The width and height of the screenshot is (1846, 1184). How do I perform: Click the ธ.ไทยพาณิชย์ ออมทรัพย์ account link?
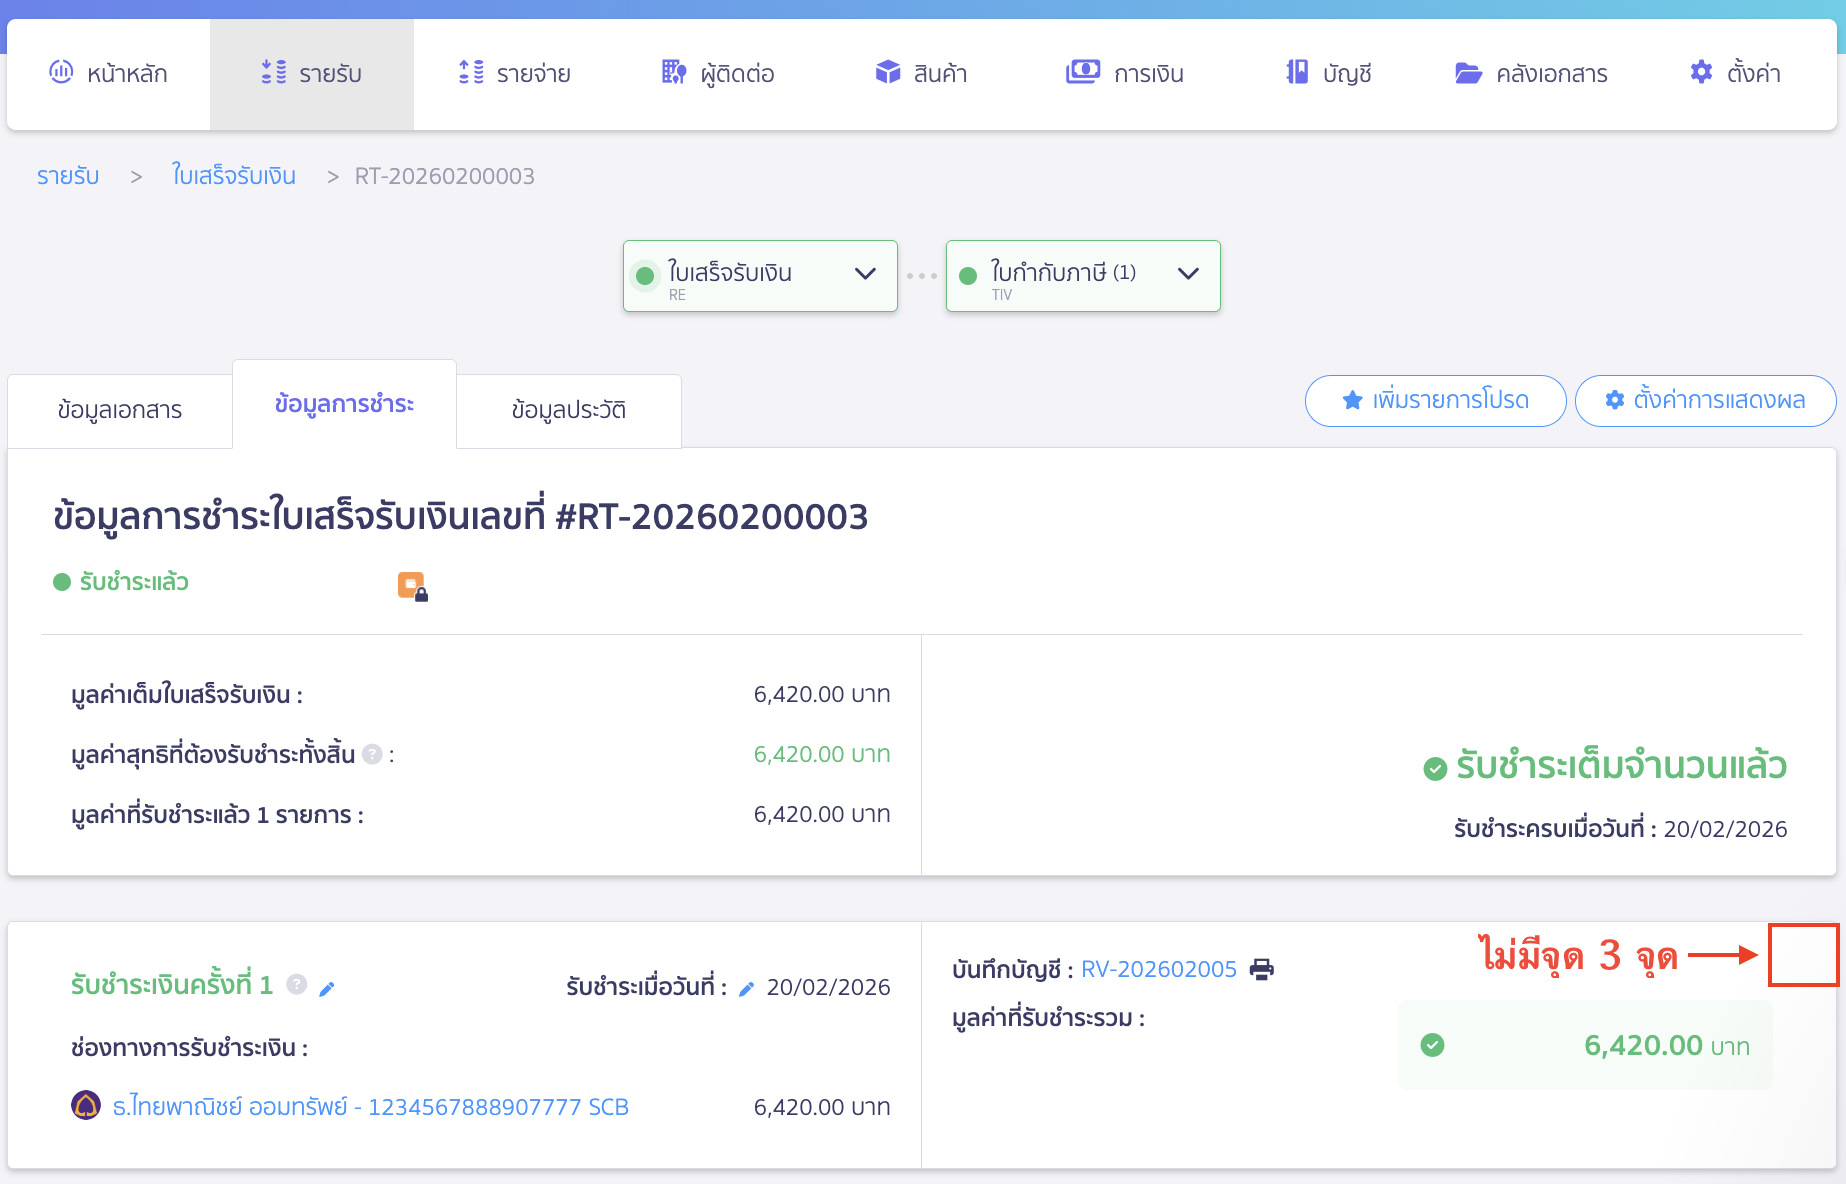click(370, 1107)
